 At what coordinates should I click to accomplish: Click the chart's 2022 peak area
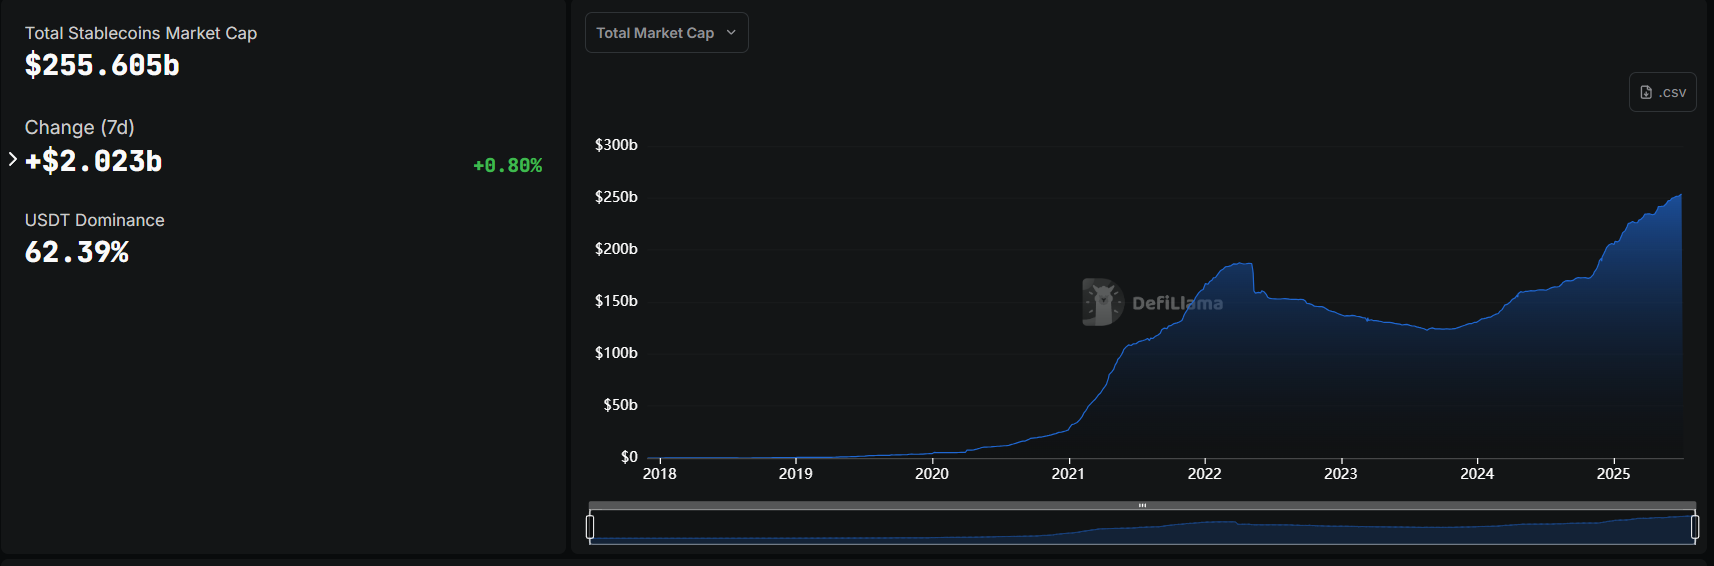[x=1238, y=290]
